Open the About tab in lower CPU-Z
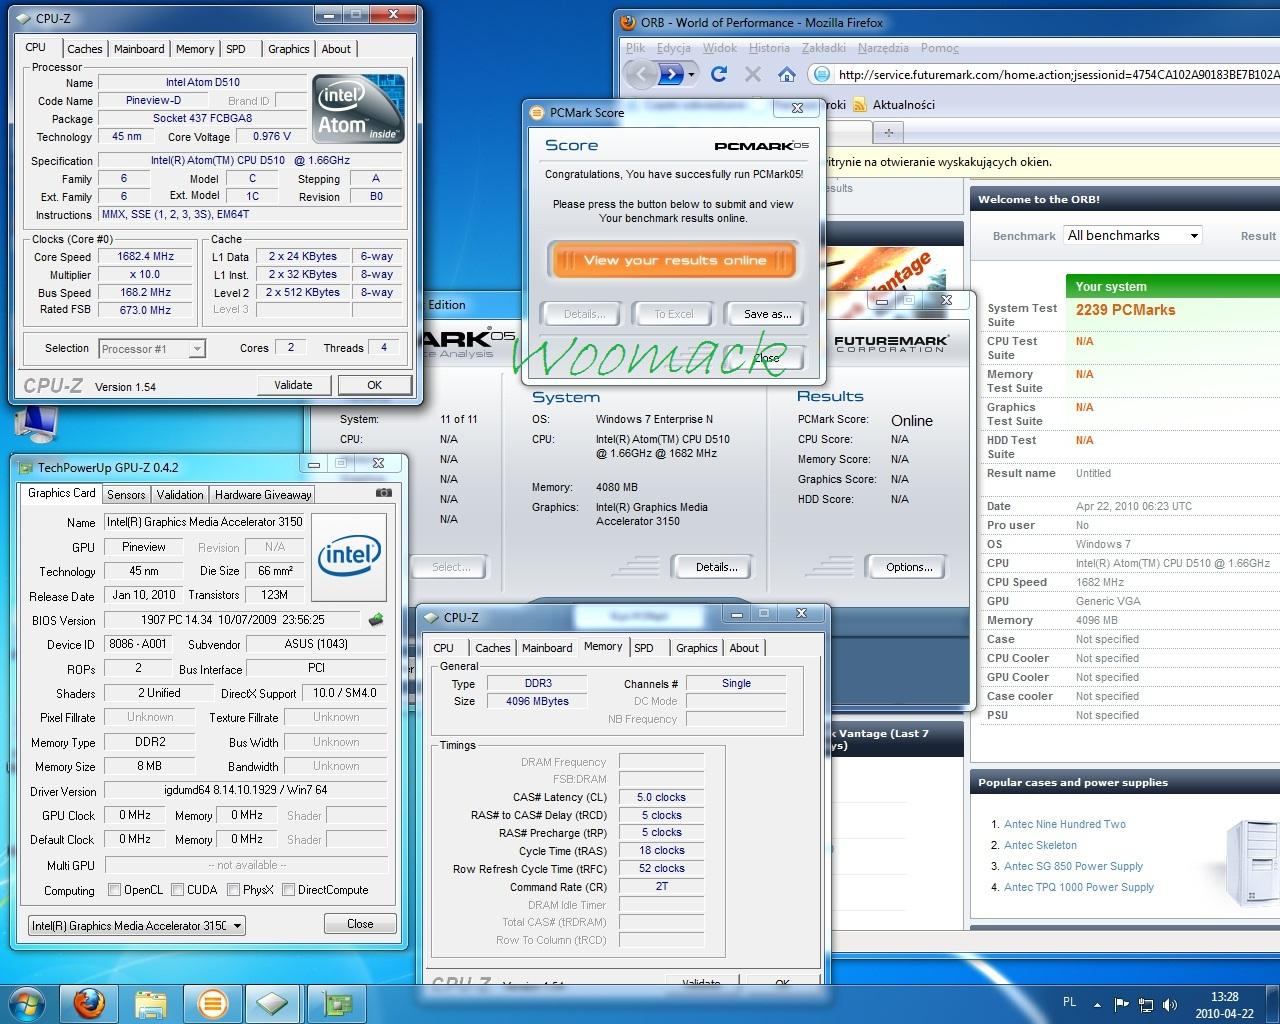 pos(743,648)
